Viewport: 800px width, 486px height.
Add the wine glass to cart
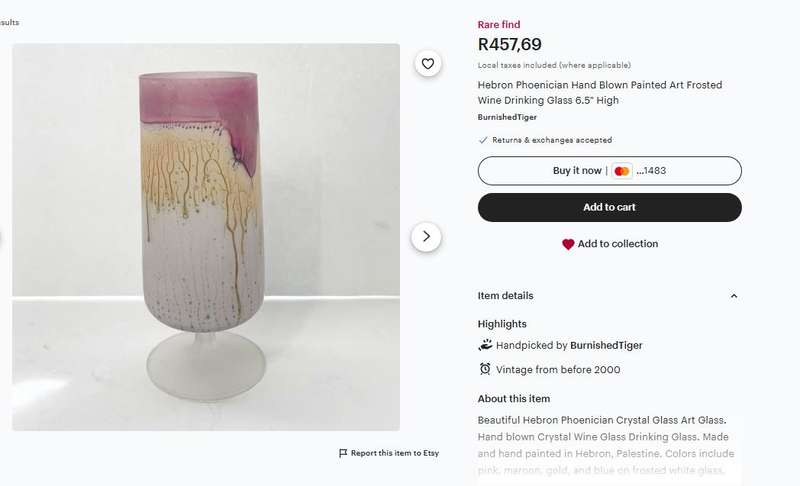(x=610, y=208)
